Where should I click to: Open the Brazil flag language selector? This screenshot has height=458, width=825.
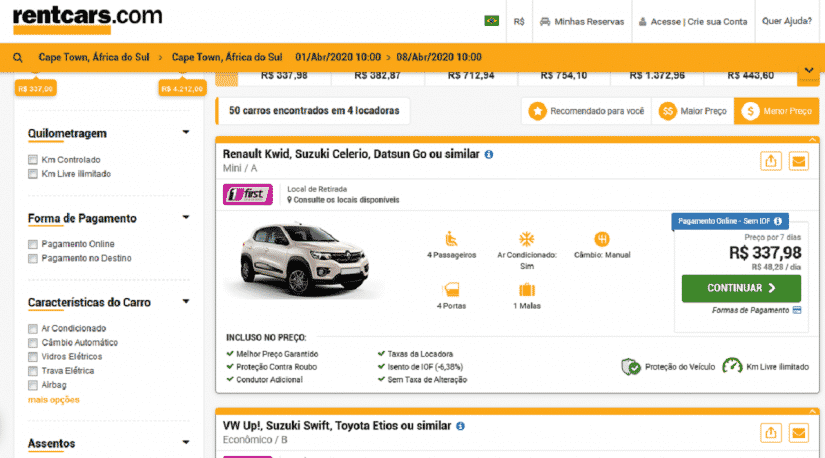pyautogui.click(x=491, y=21)
